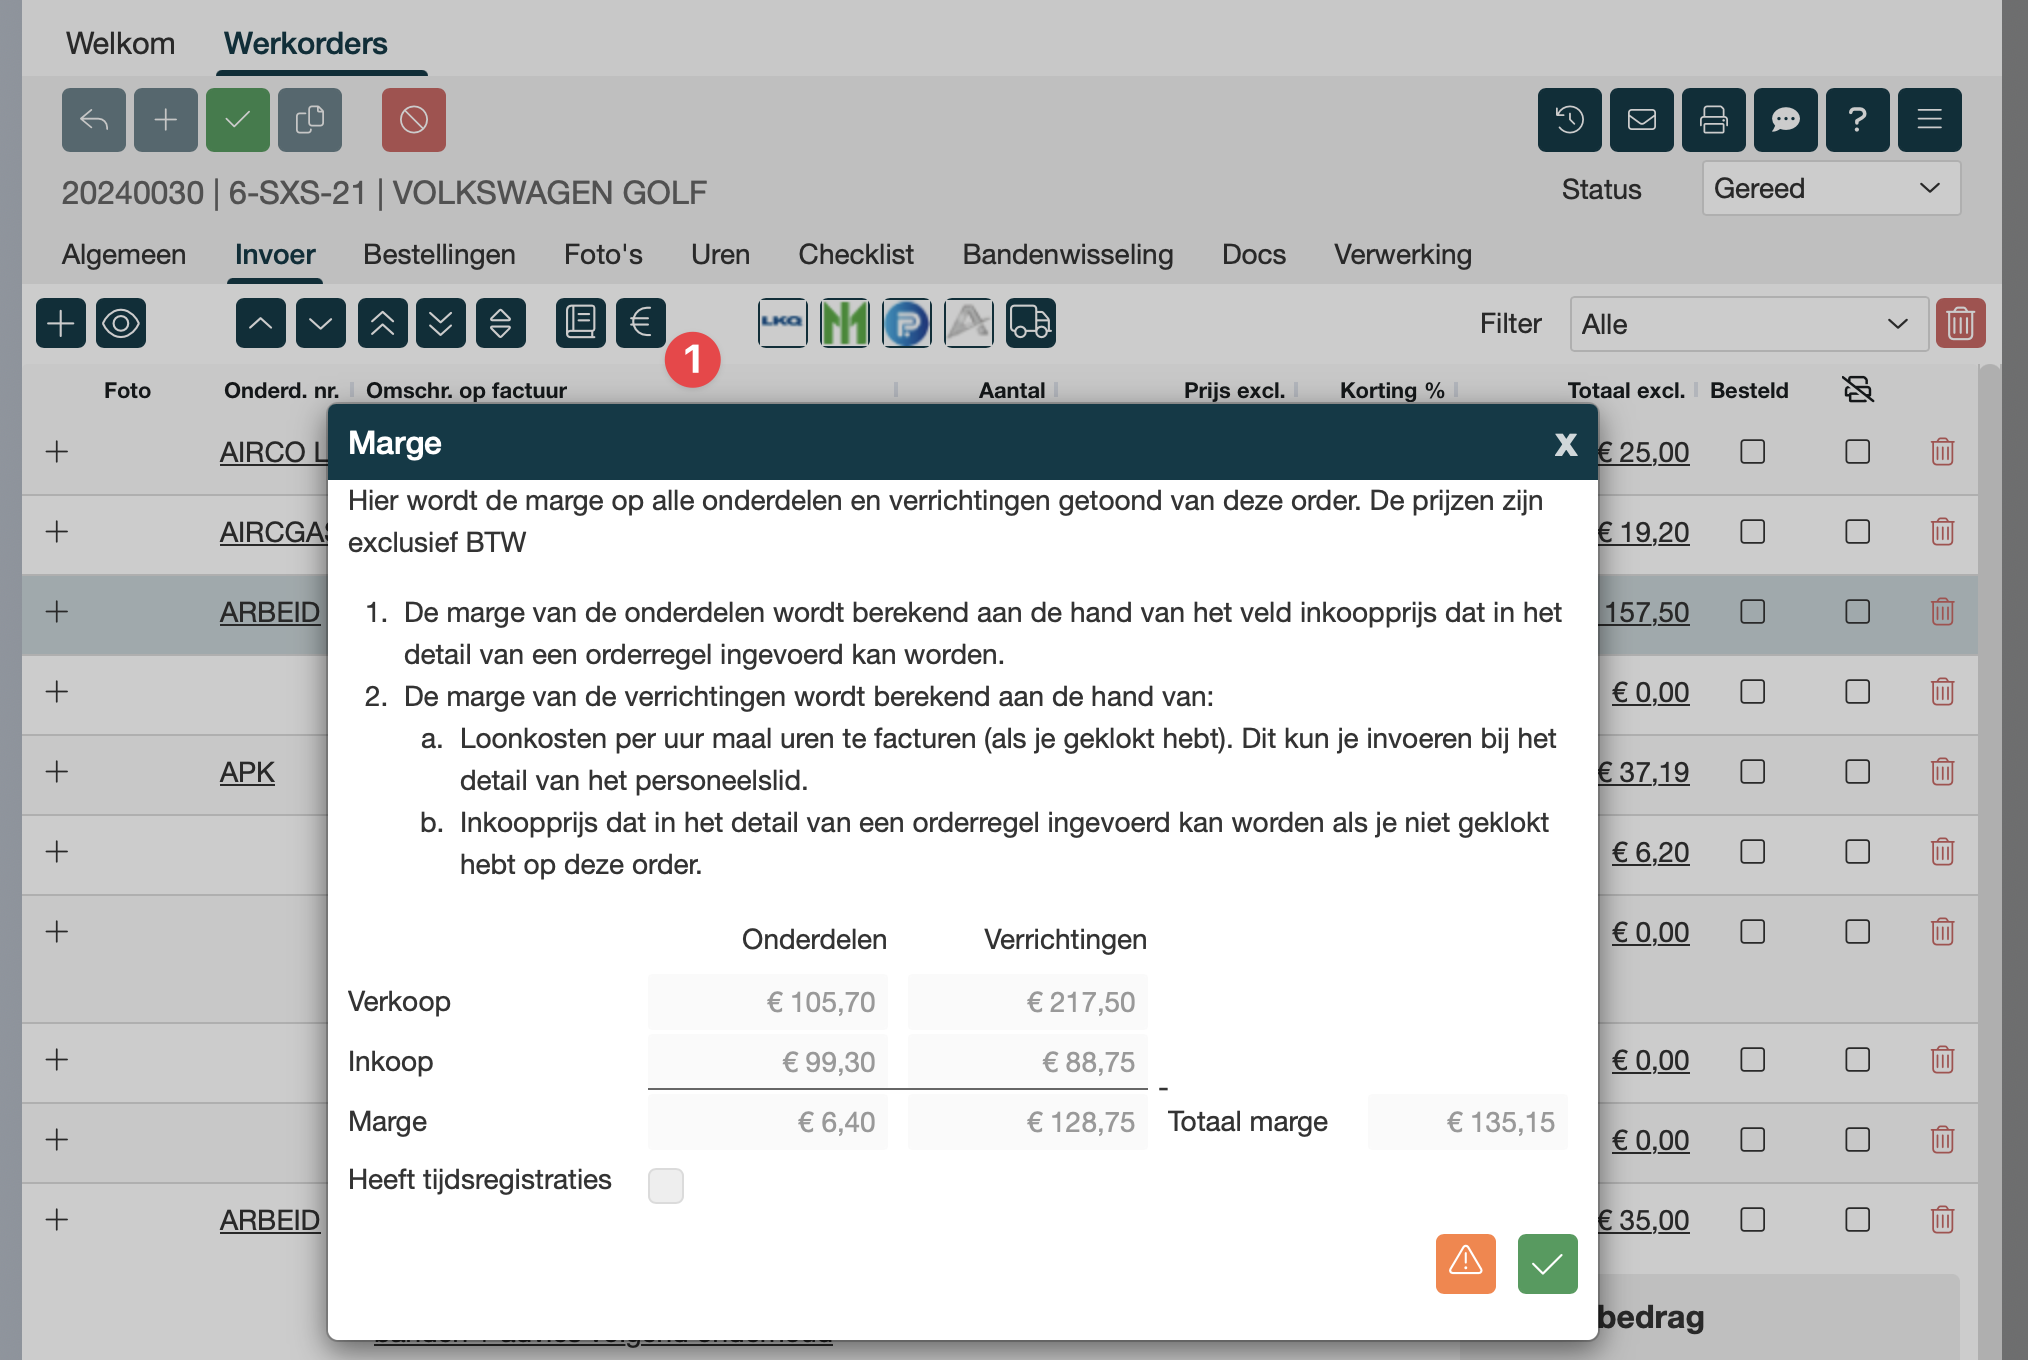Open the order history clock icon
Screen dimensions: 2028x1360
[x=1569, y=120]
